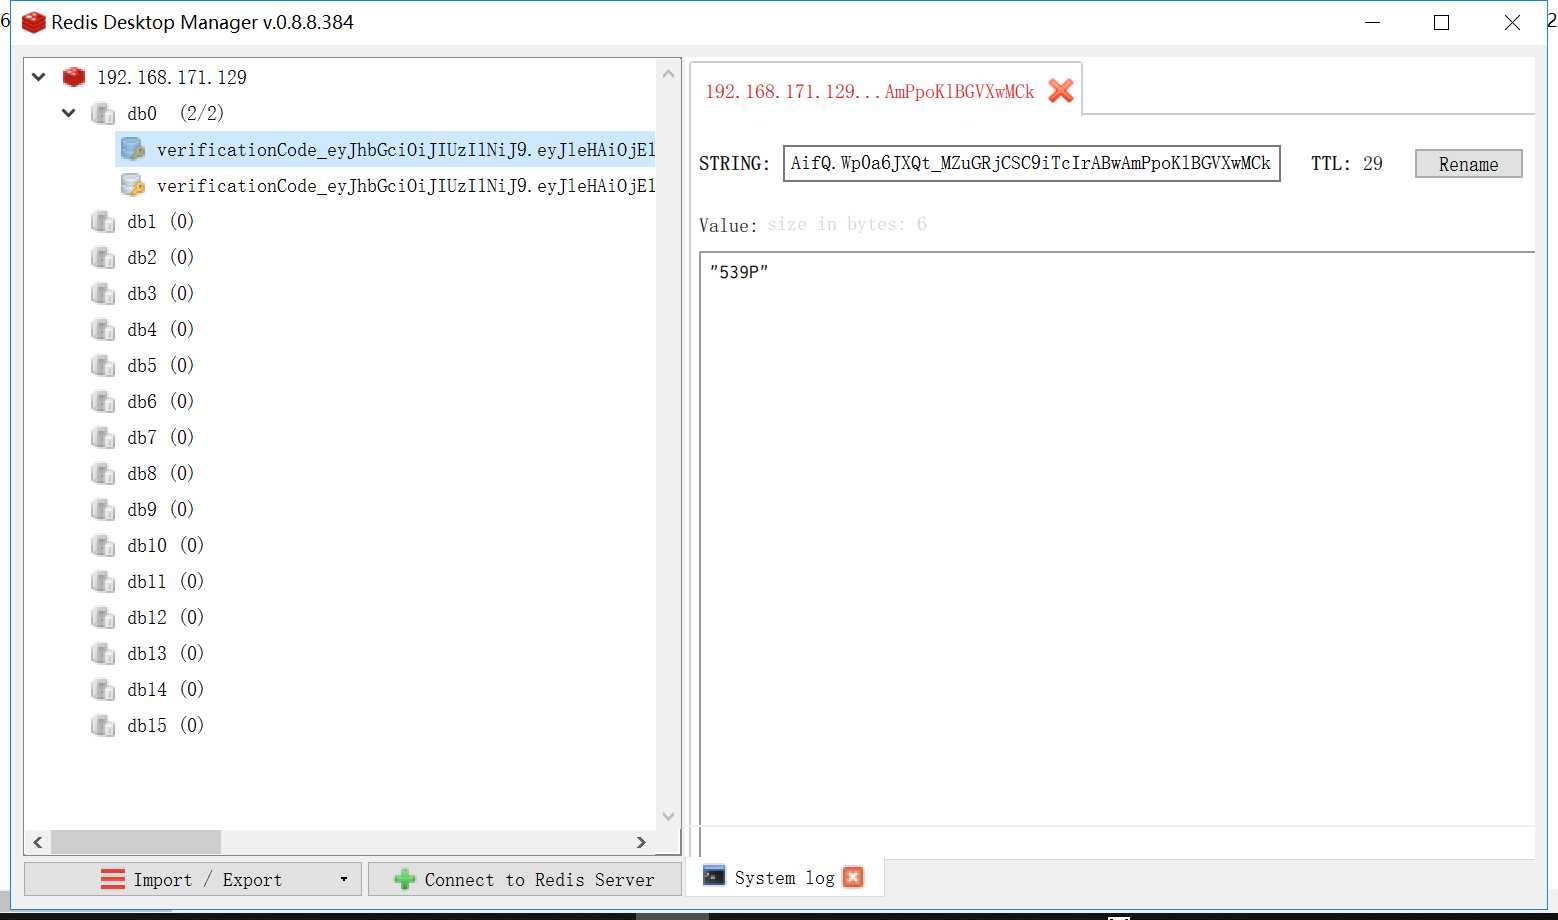Collapse the db0 database node

(69, 113)
